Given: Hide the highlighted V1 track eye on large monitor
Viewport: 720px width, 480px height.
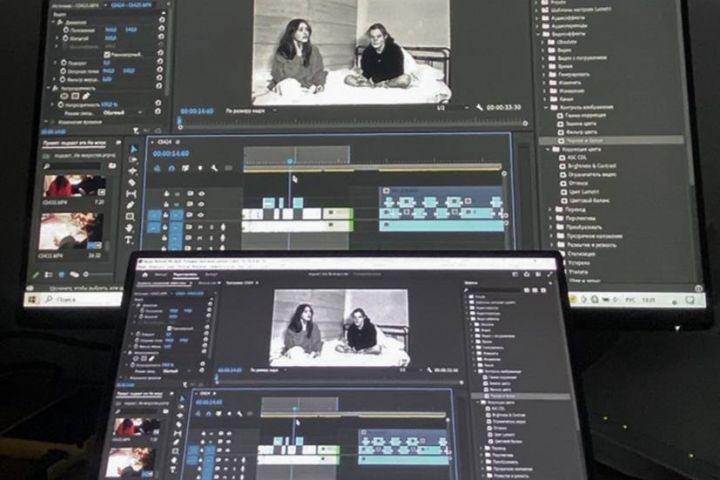Looking at the screenshot, I should 201,215.
